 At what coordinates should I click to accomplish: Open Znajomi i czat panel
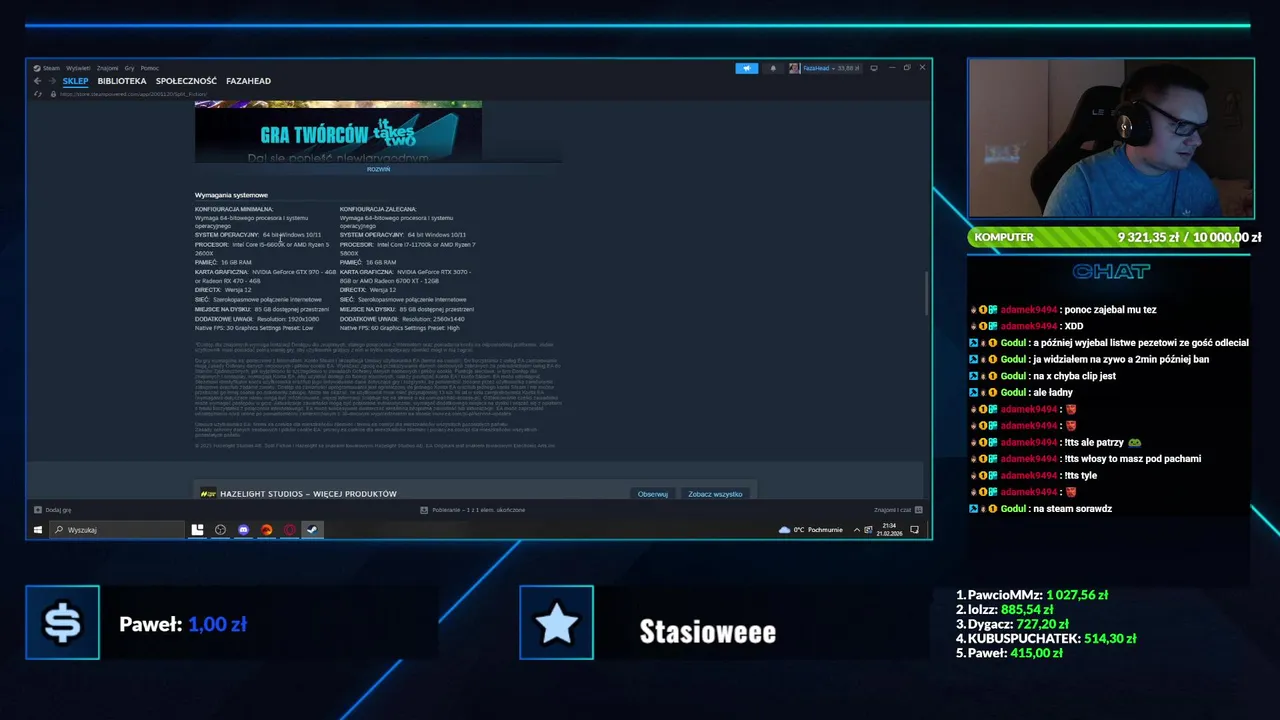click(x=897, y=510)
